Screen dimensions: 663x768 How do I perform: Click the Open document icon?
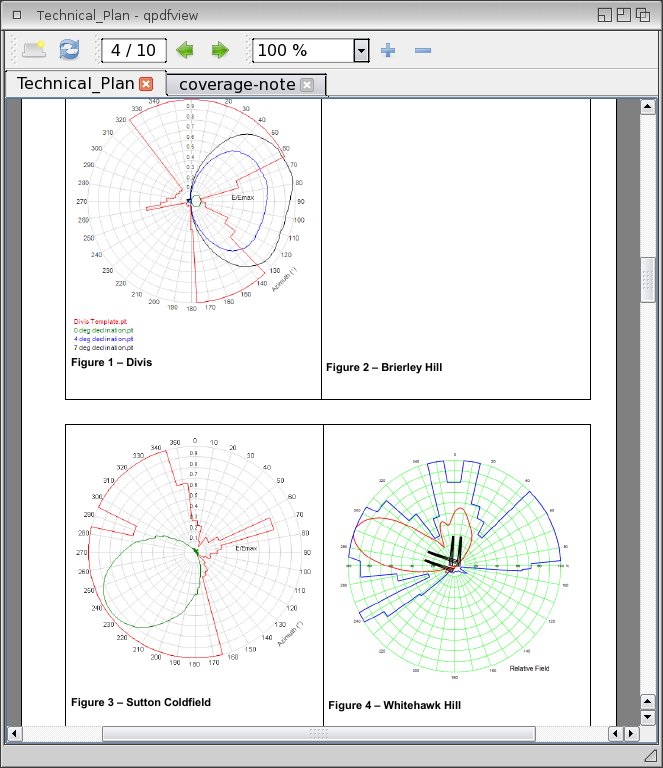pyautogui.click(x=34, y=50)
